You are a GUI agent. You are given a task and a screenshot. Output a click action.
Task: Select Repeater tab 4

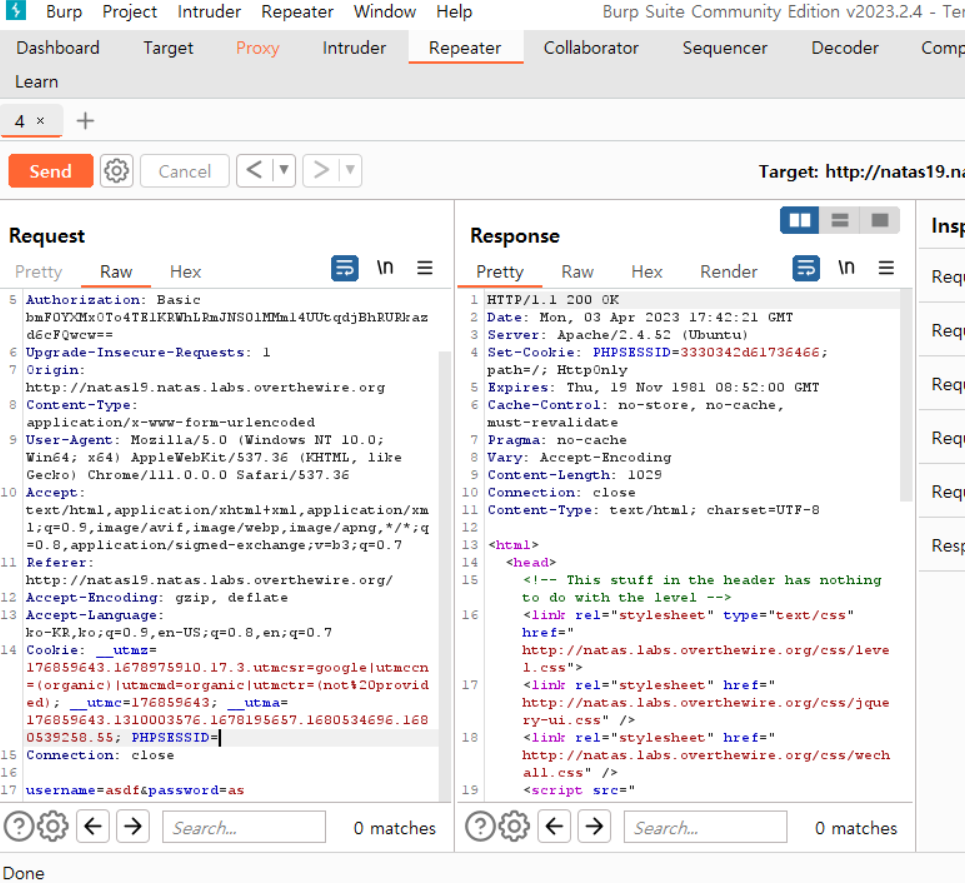coord(20,121)
